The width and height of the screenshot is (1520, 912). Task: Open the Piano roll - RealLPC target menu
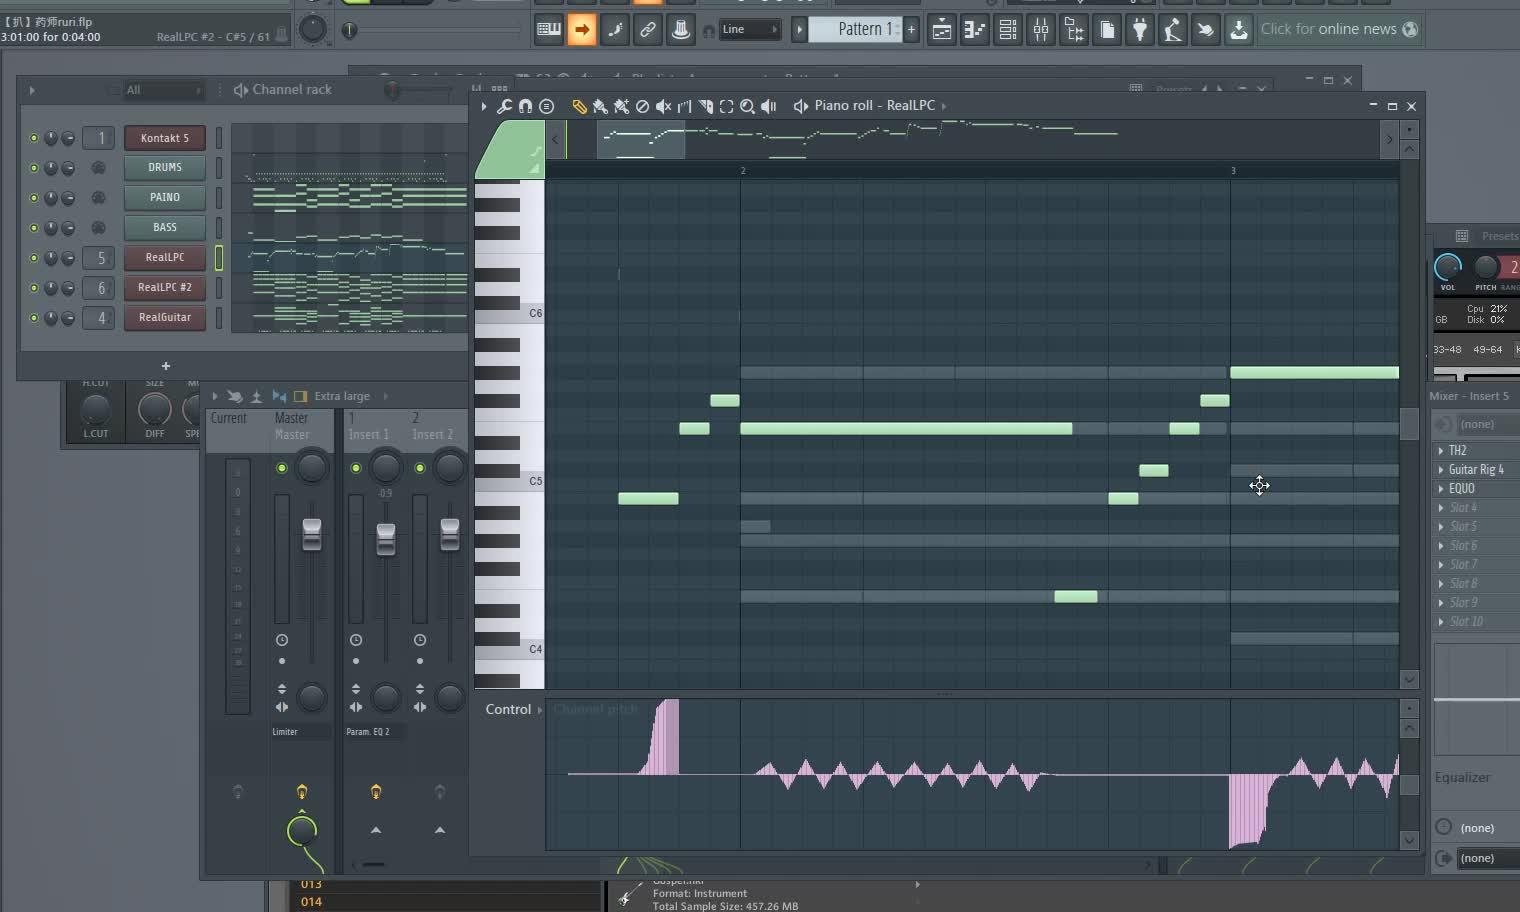pos(874,105)
